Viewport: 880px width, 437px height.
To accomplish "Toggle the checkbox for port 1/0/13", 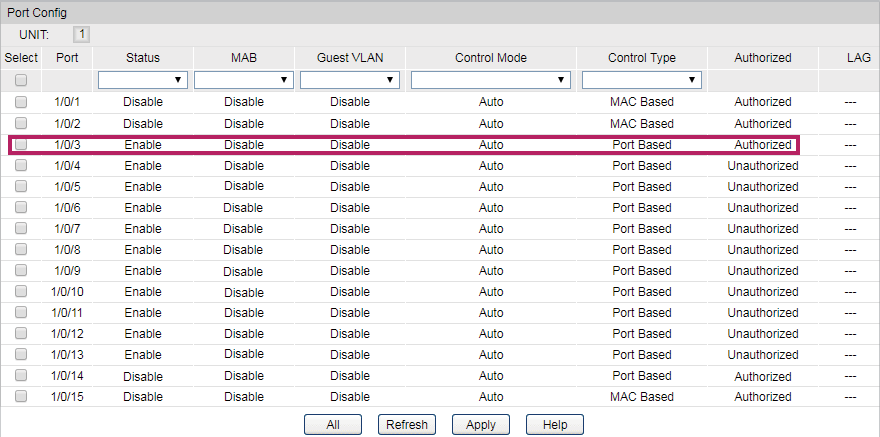I will pos(21,355).
